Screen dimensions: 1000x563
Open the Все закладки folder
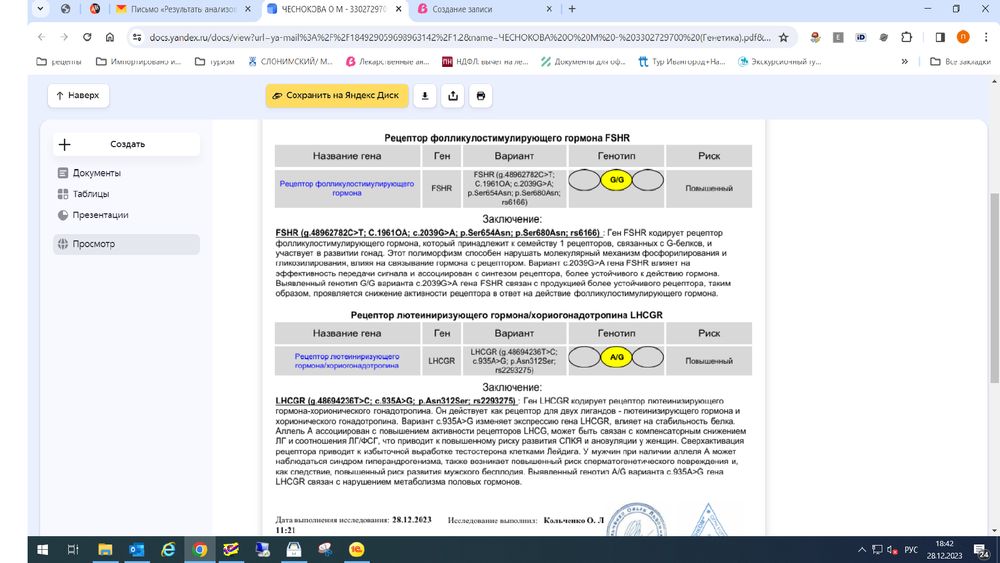tap(960, 62)
